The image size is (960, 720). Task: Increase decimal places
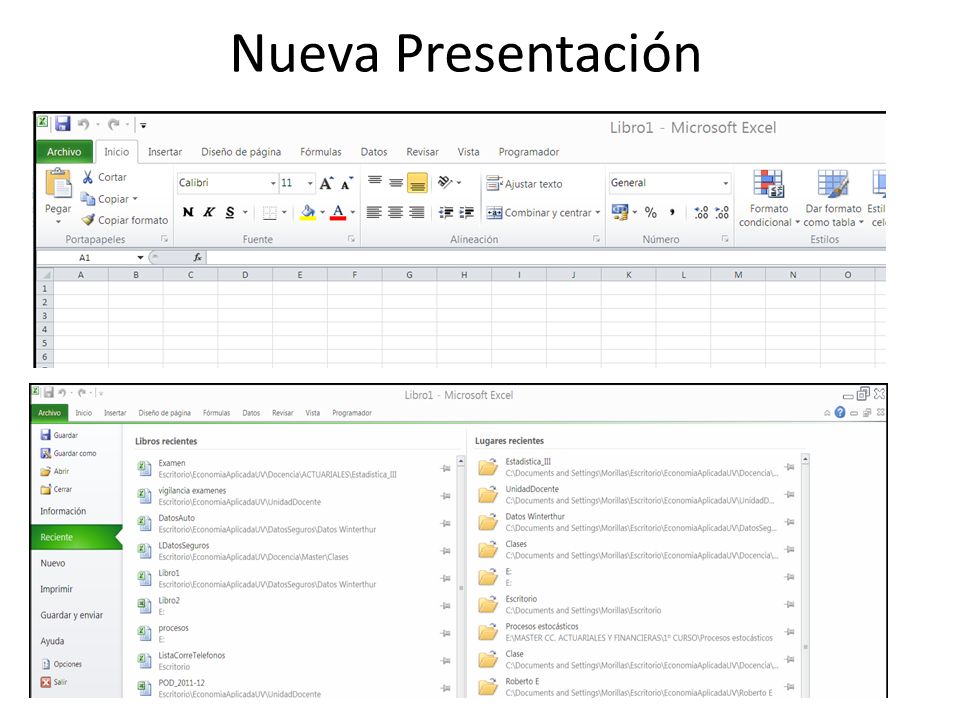point(701,212)
